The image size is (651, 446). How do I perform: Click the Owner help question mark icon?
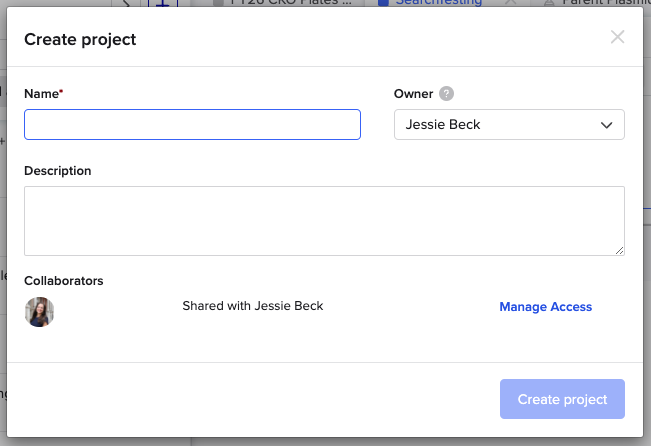click(446, 94)
